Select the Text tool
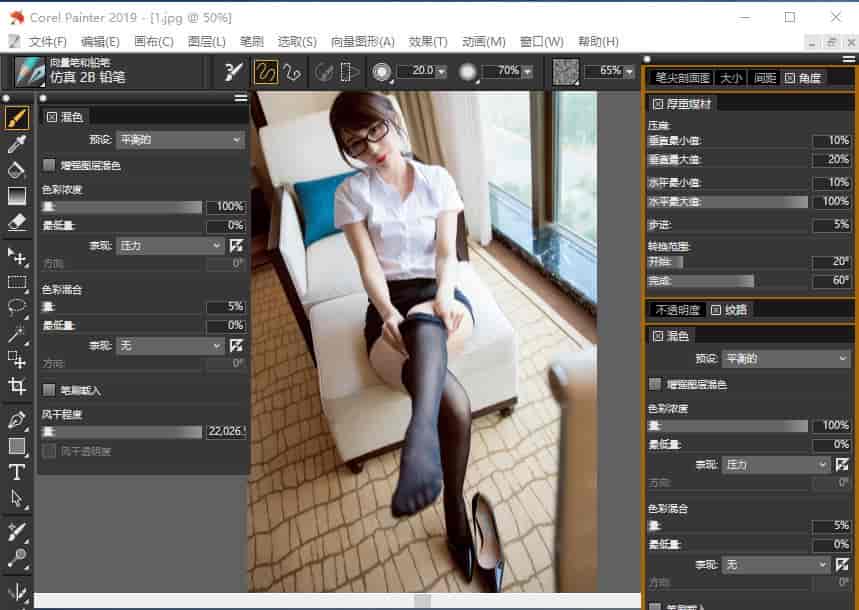Screen dimensions: 859x610 tap(17, 472)
